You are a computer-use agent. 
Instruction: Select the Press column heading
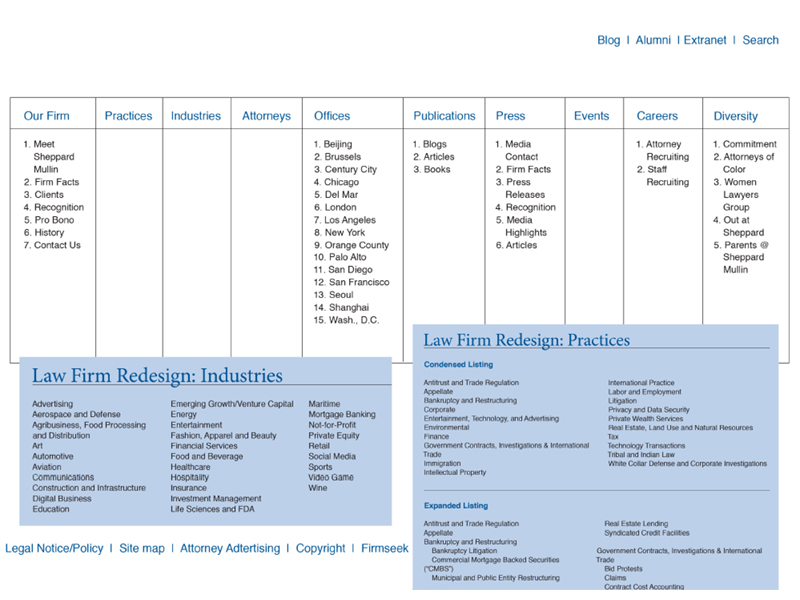click(511, 116)
